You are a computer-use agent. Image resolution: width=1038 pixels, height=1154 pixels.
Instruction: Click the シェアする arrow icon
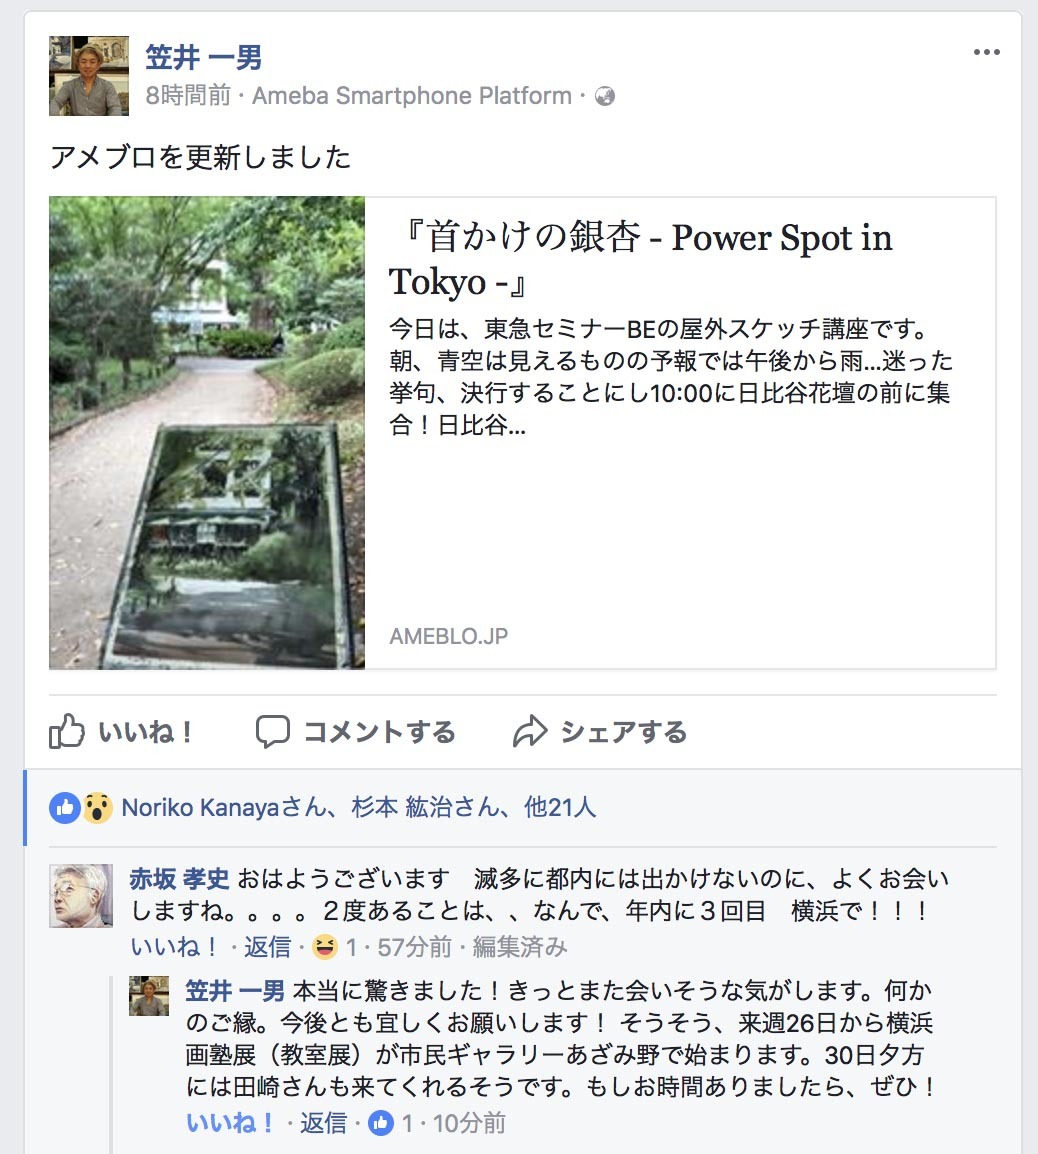point(530,732)
